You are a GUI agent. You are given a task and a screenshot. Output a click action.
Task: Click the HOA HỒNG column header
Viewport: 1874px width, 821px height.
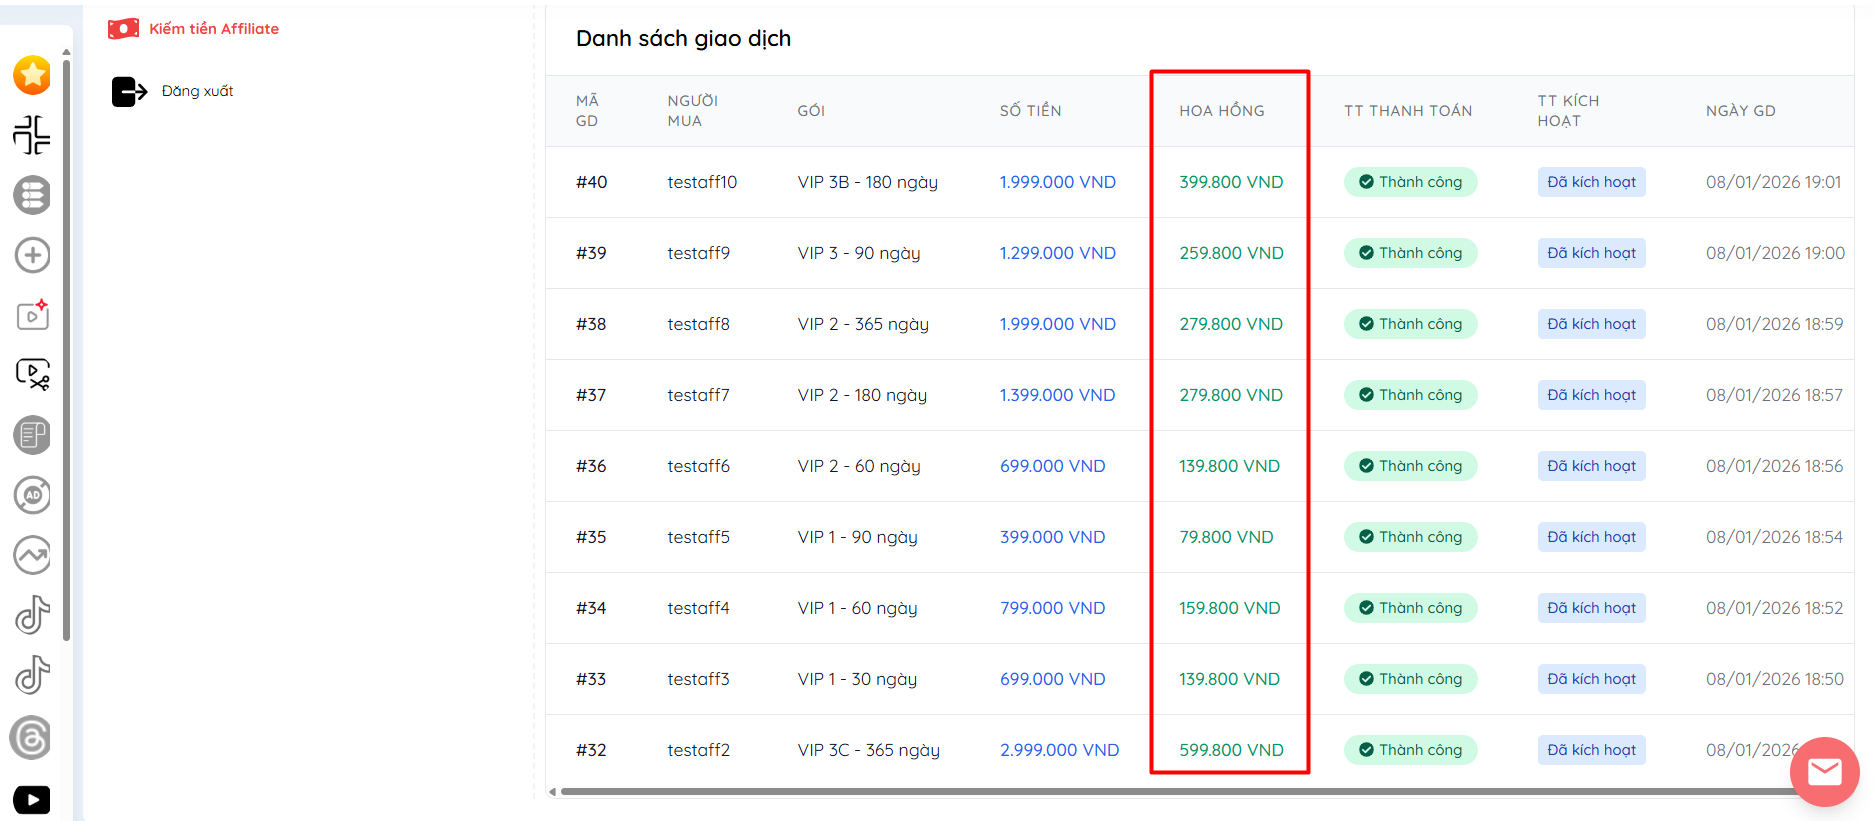[1221, 111]
